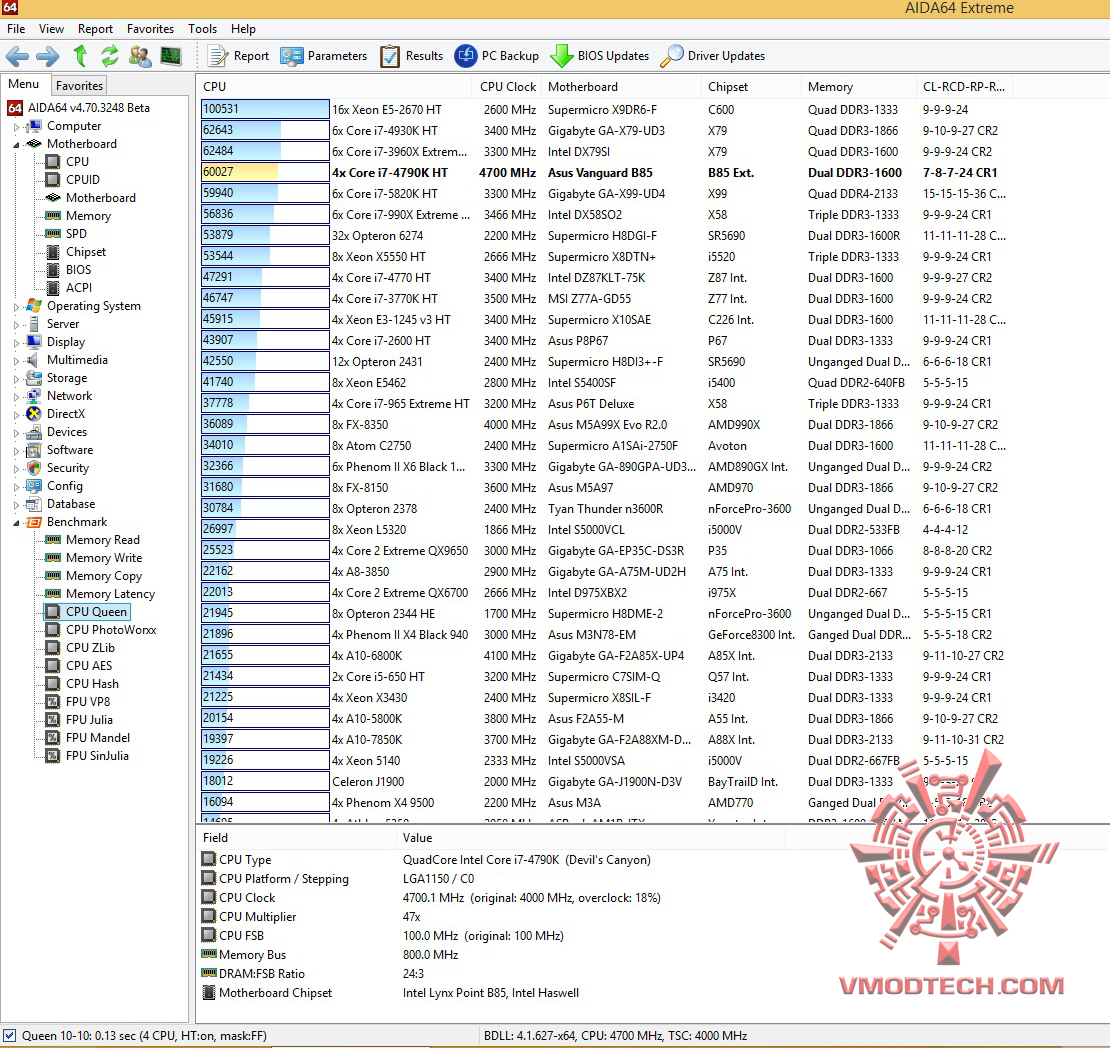The image size is (1110, 1048).
Task: Open the FPU Mandel benchmark
Action: [88, 738]
